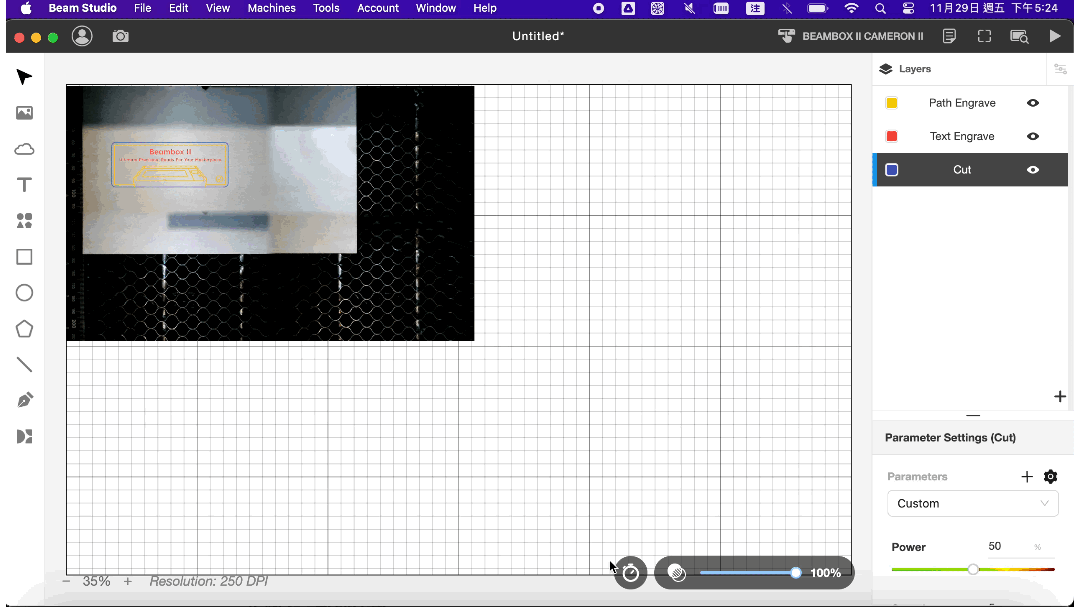The height and width of the screenshot is (608, 1080).
Task: Open the path preview icon
Action: coord(1019,36)
